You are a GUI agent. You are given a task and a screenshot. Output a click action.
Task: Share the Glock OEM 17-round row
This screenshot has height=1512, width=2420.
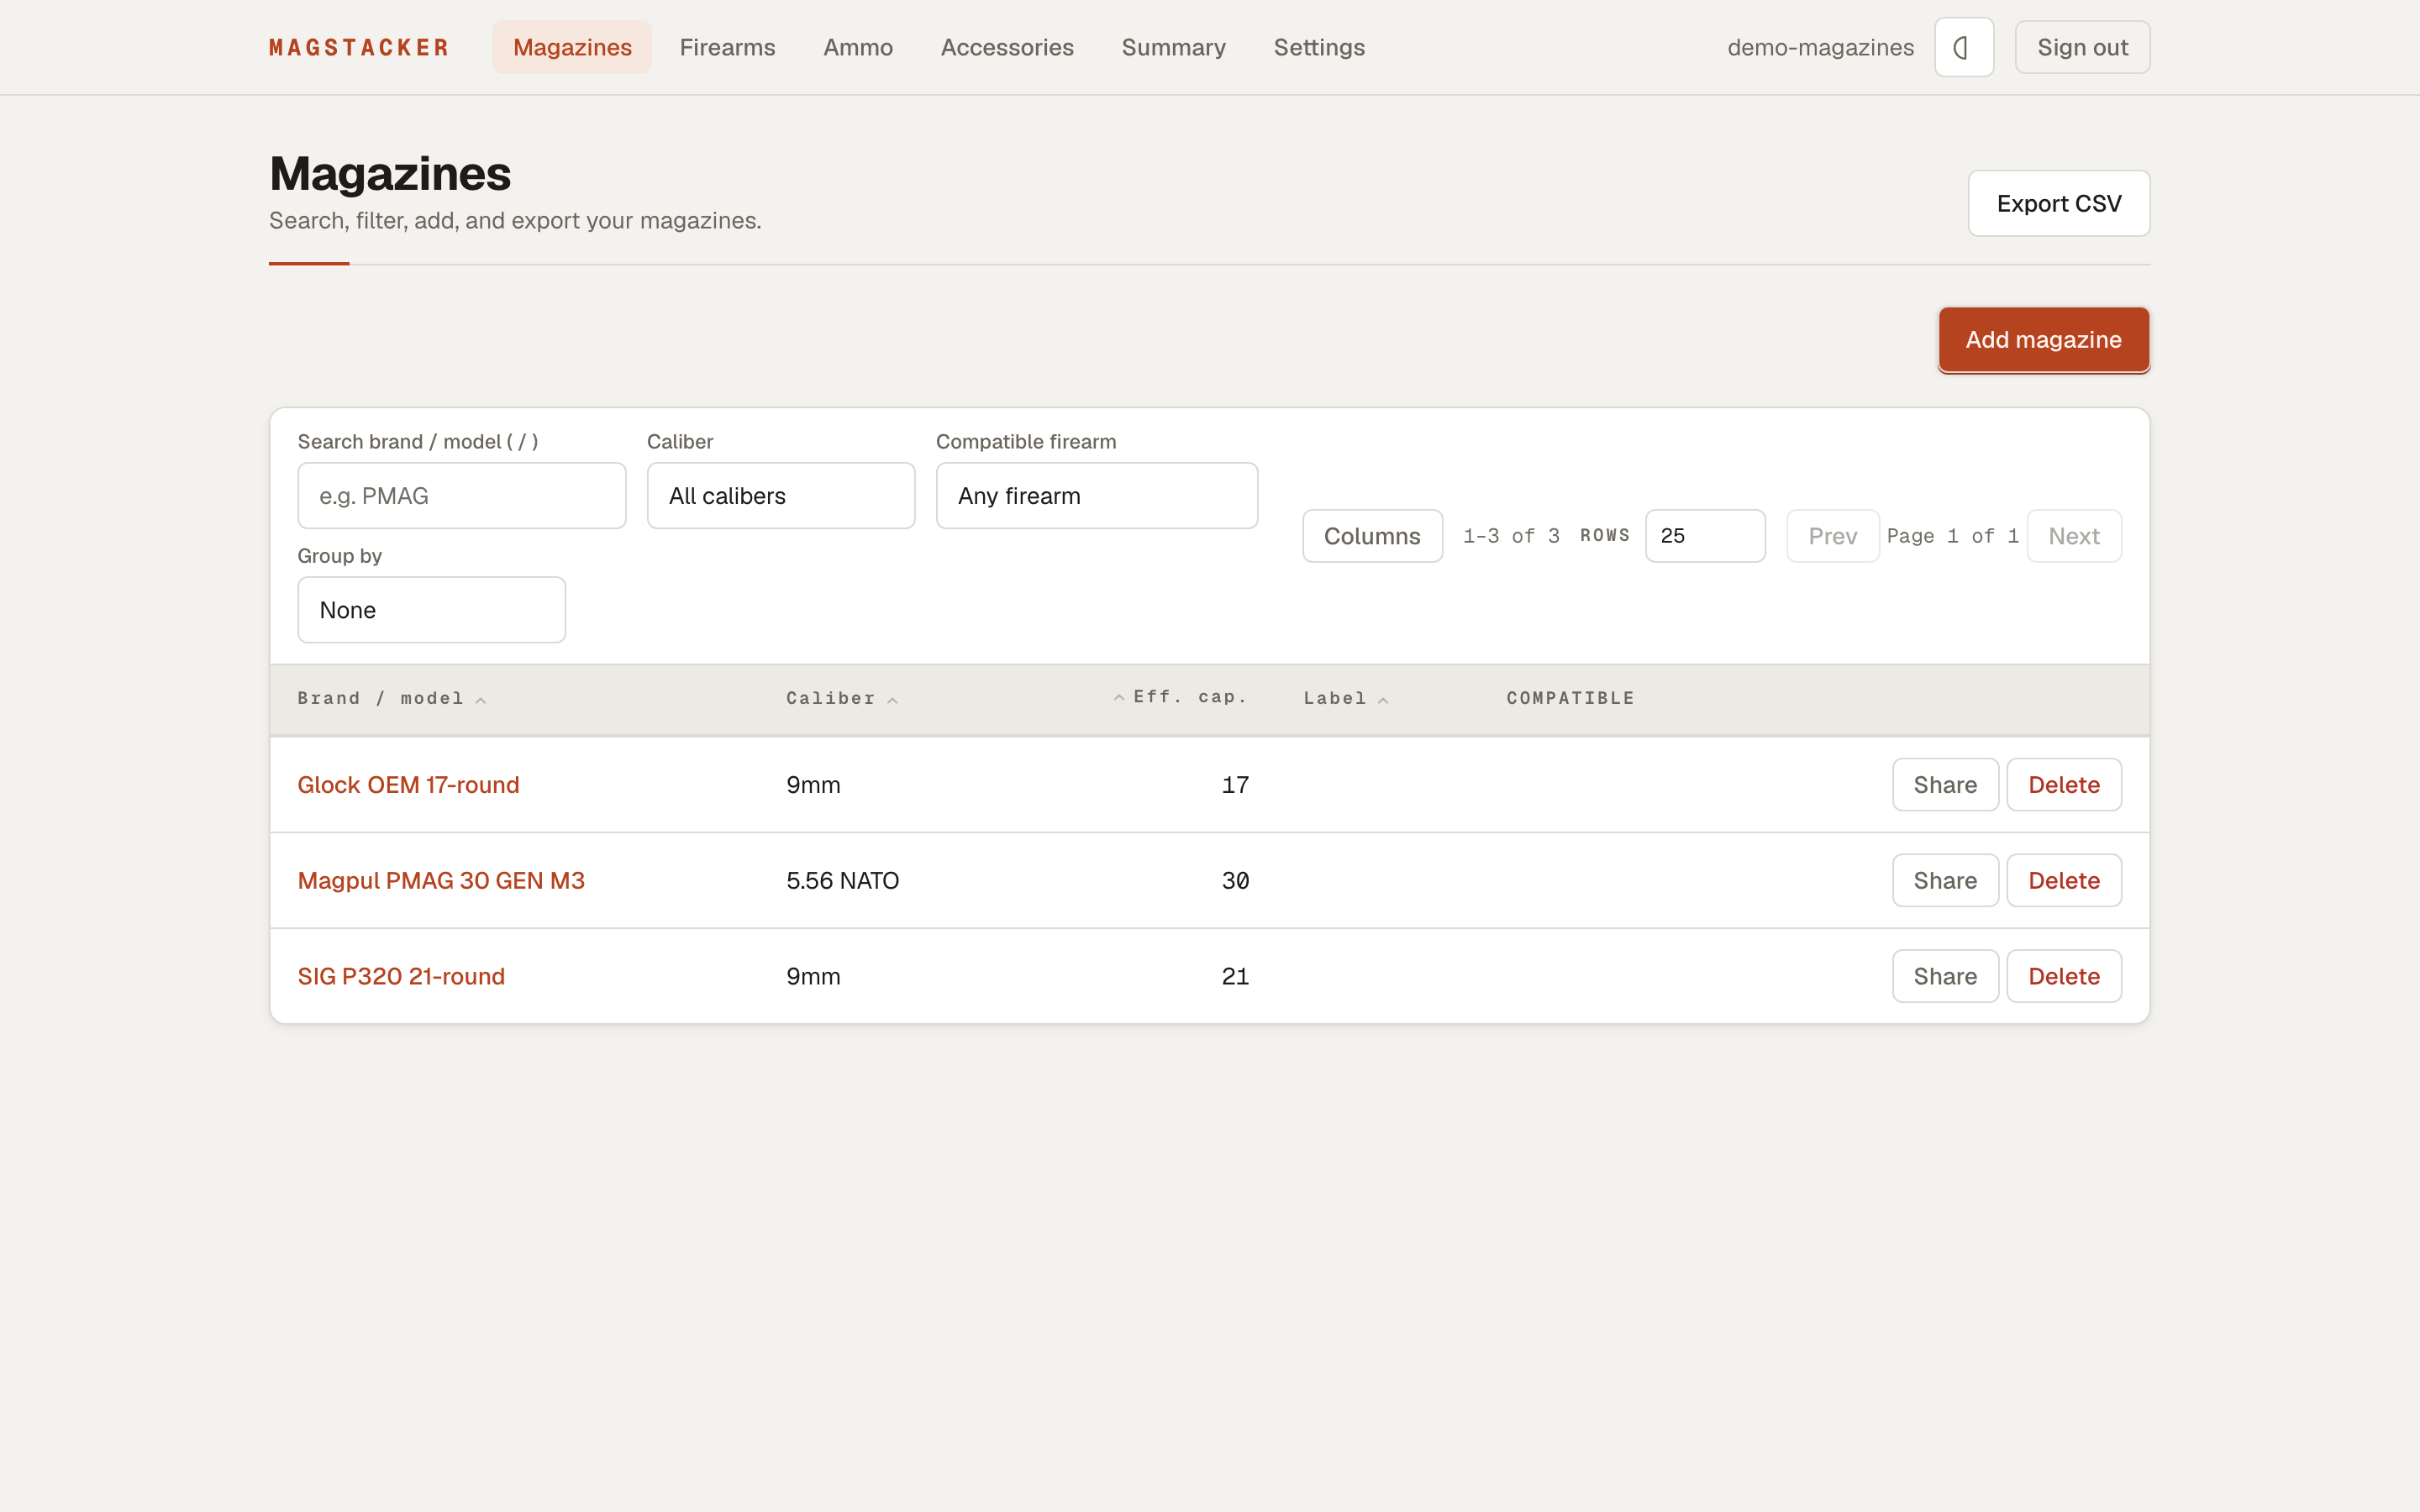(1945, 785)
